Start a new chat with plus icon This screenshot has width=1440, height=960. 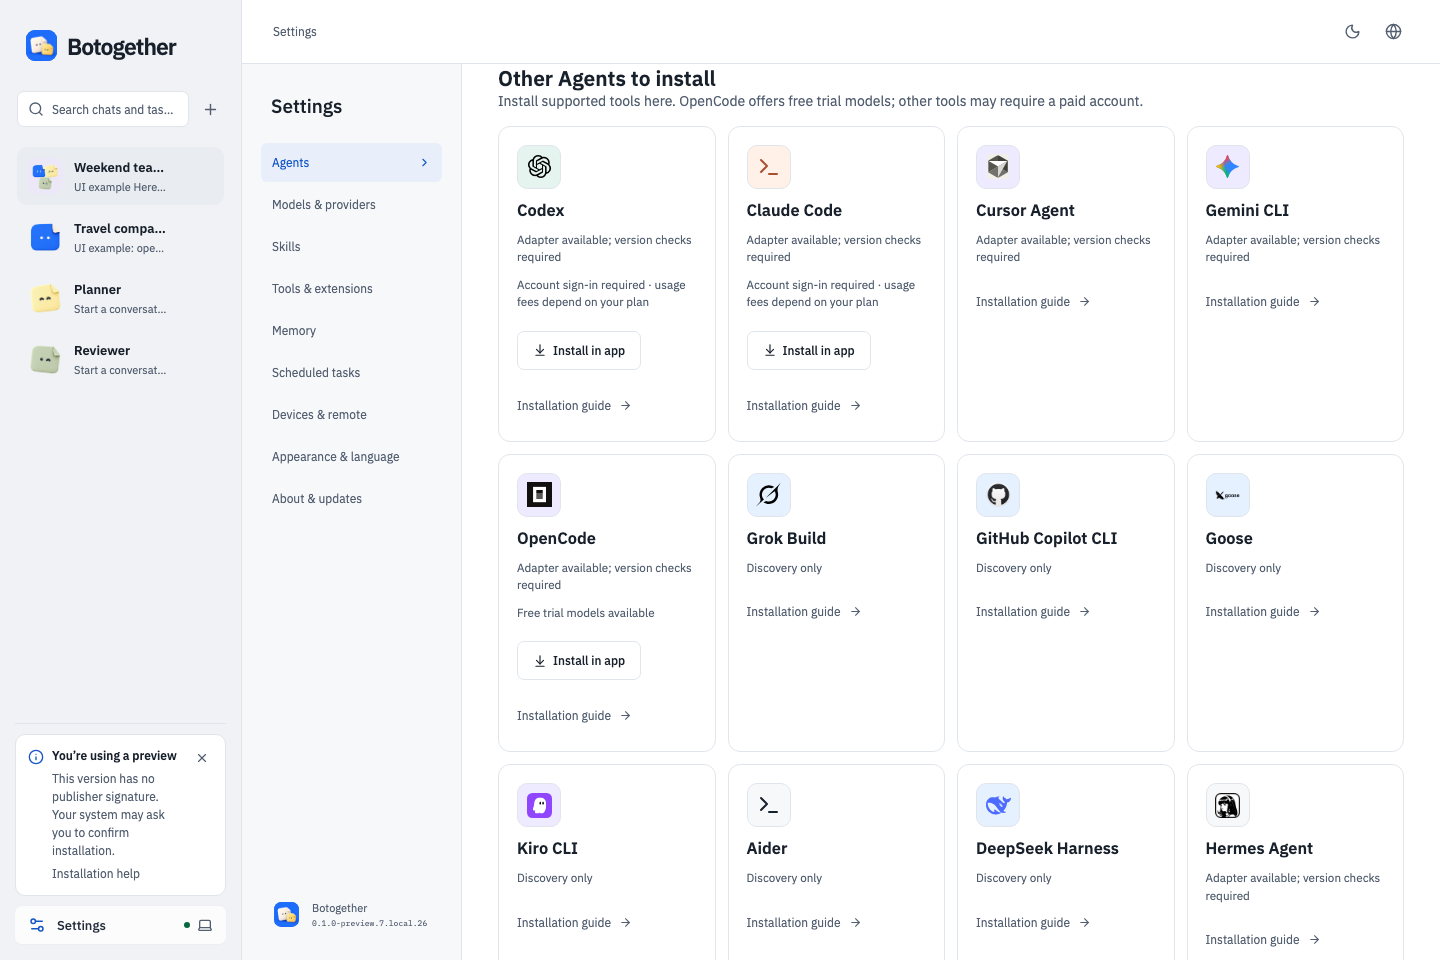coord(210,110)
